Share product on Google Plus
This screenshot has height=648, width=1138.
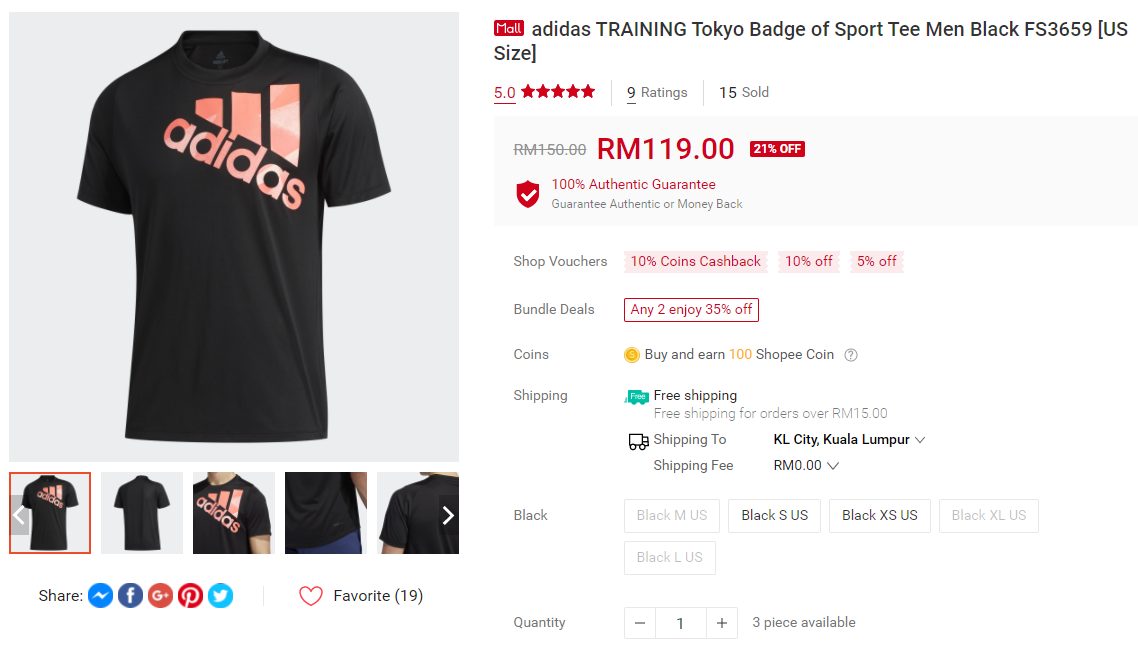[x=160, y=596]
